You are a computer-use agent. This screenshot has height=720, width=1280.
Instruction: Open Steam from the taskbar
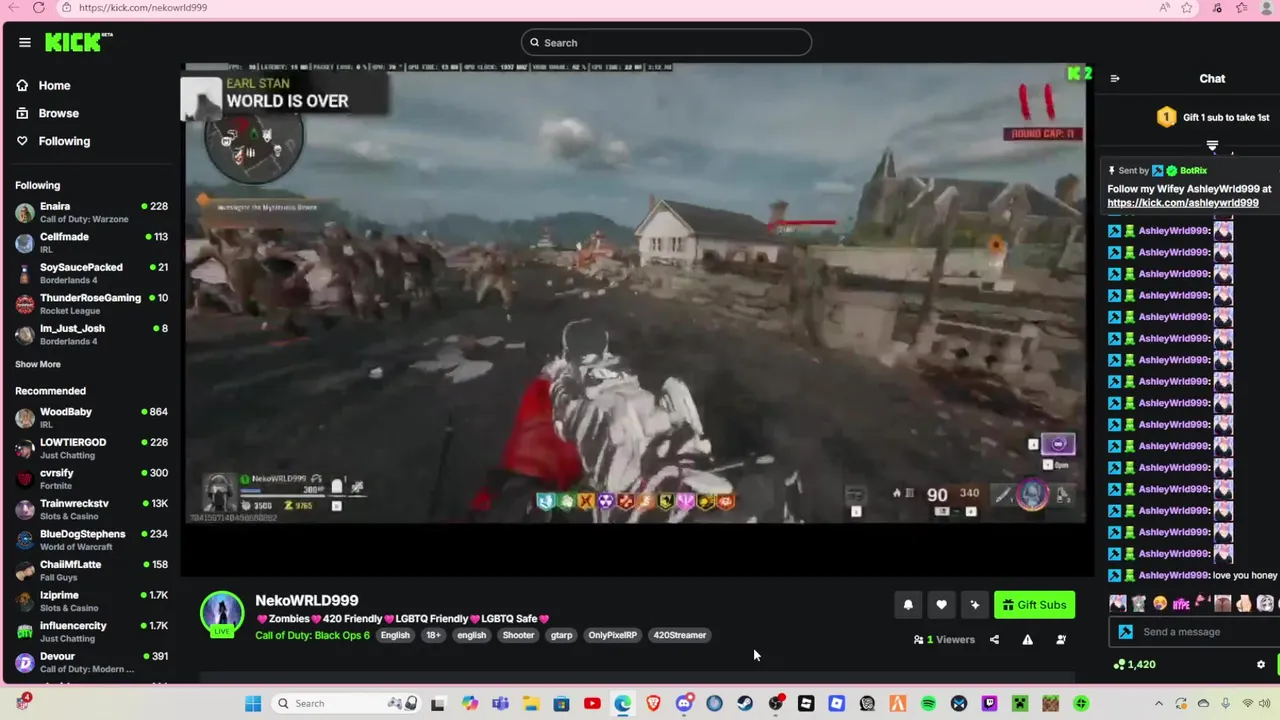click(745, 703)
